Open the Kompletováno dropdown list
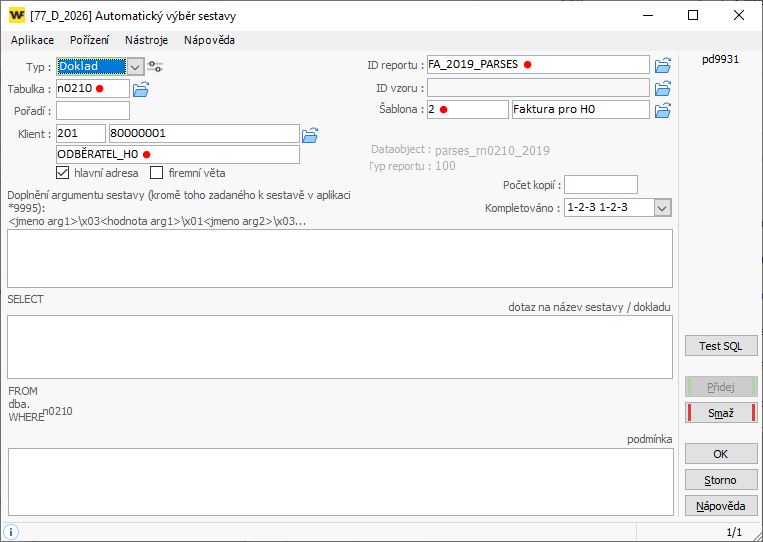The width and height of the screenshot is (763, 542). pyautogui.click(x=662, y=207)
